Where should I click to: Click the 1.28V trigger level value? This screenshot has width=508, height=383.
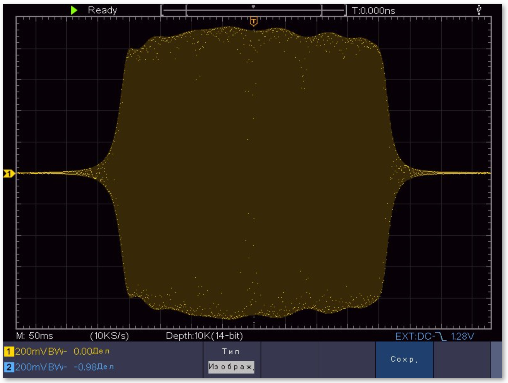[x=462, y=336]
